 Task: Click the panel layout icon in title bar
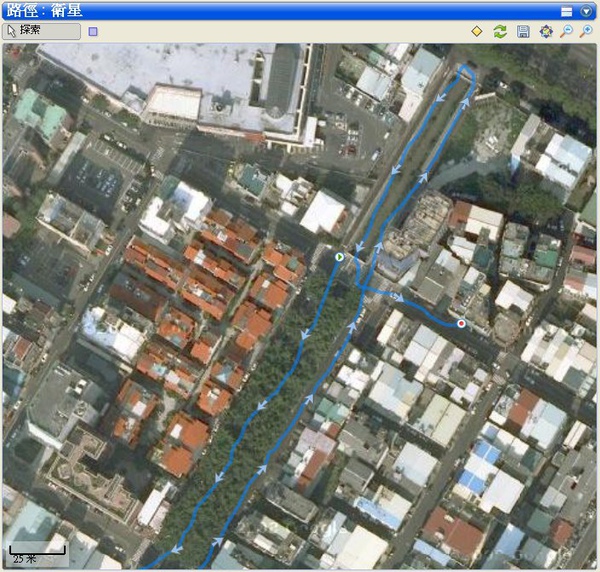pos(567,12)
